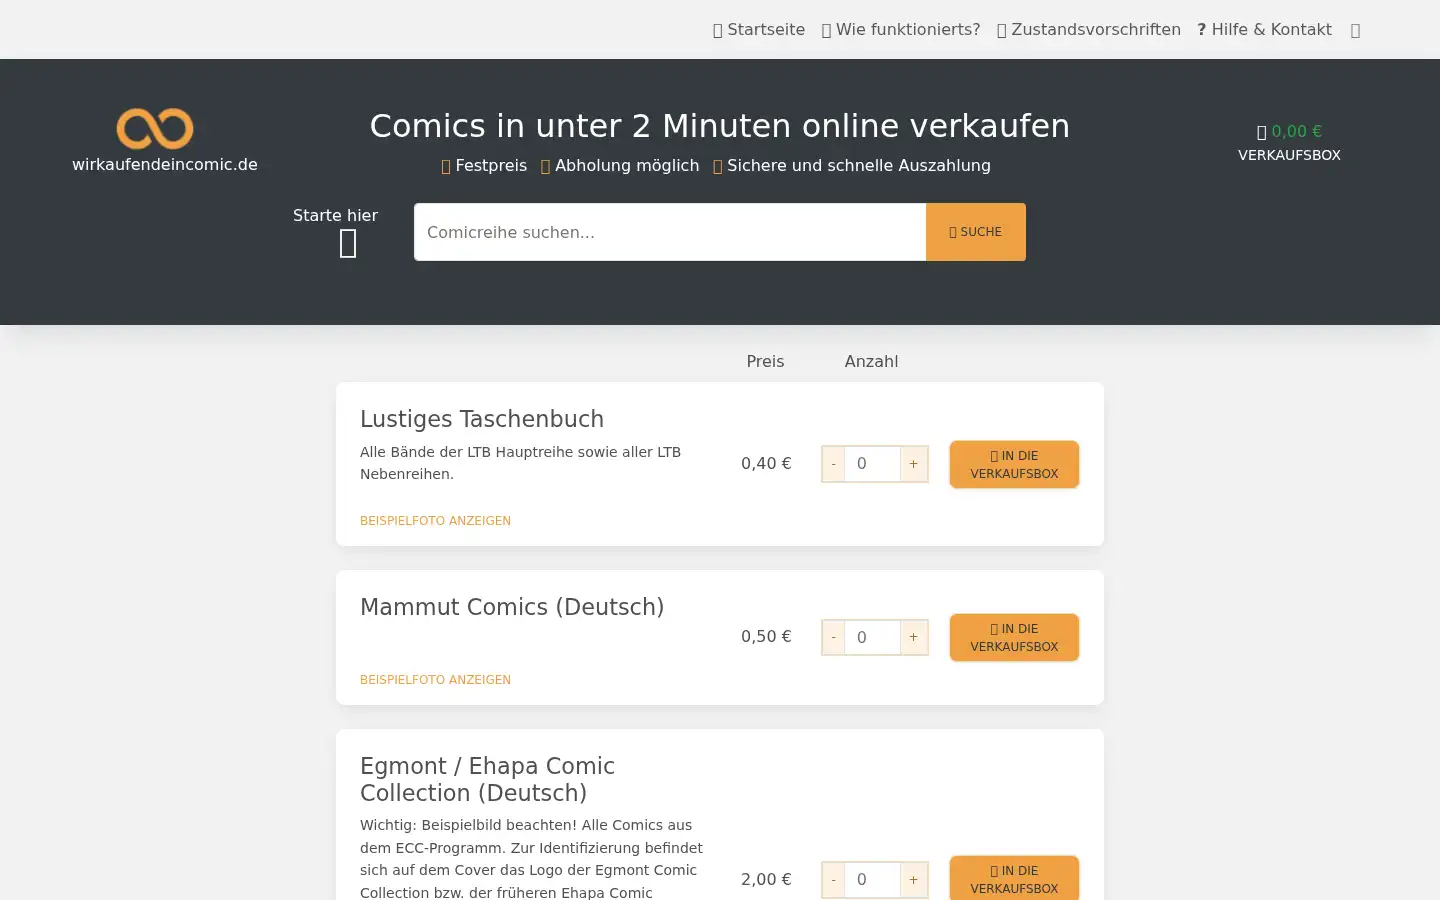Show example photo for Lustiges Taschenbuch
This screenshot has width=1440, height=900.
[x=435, y=521]
